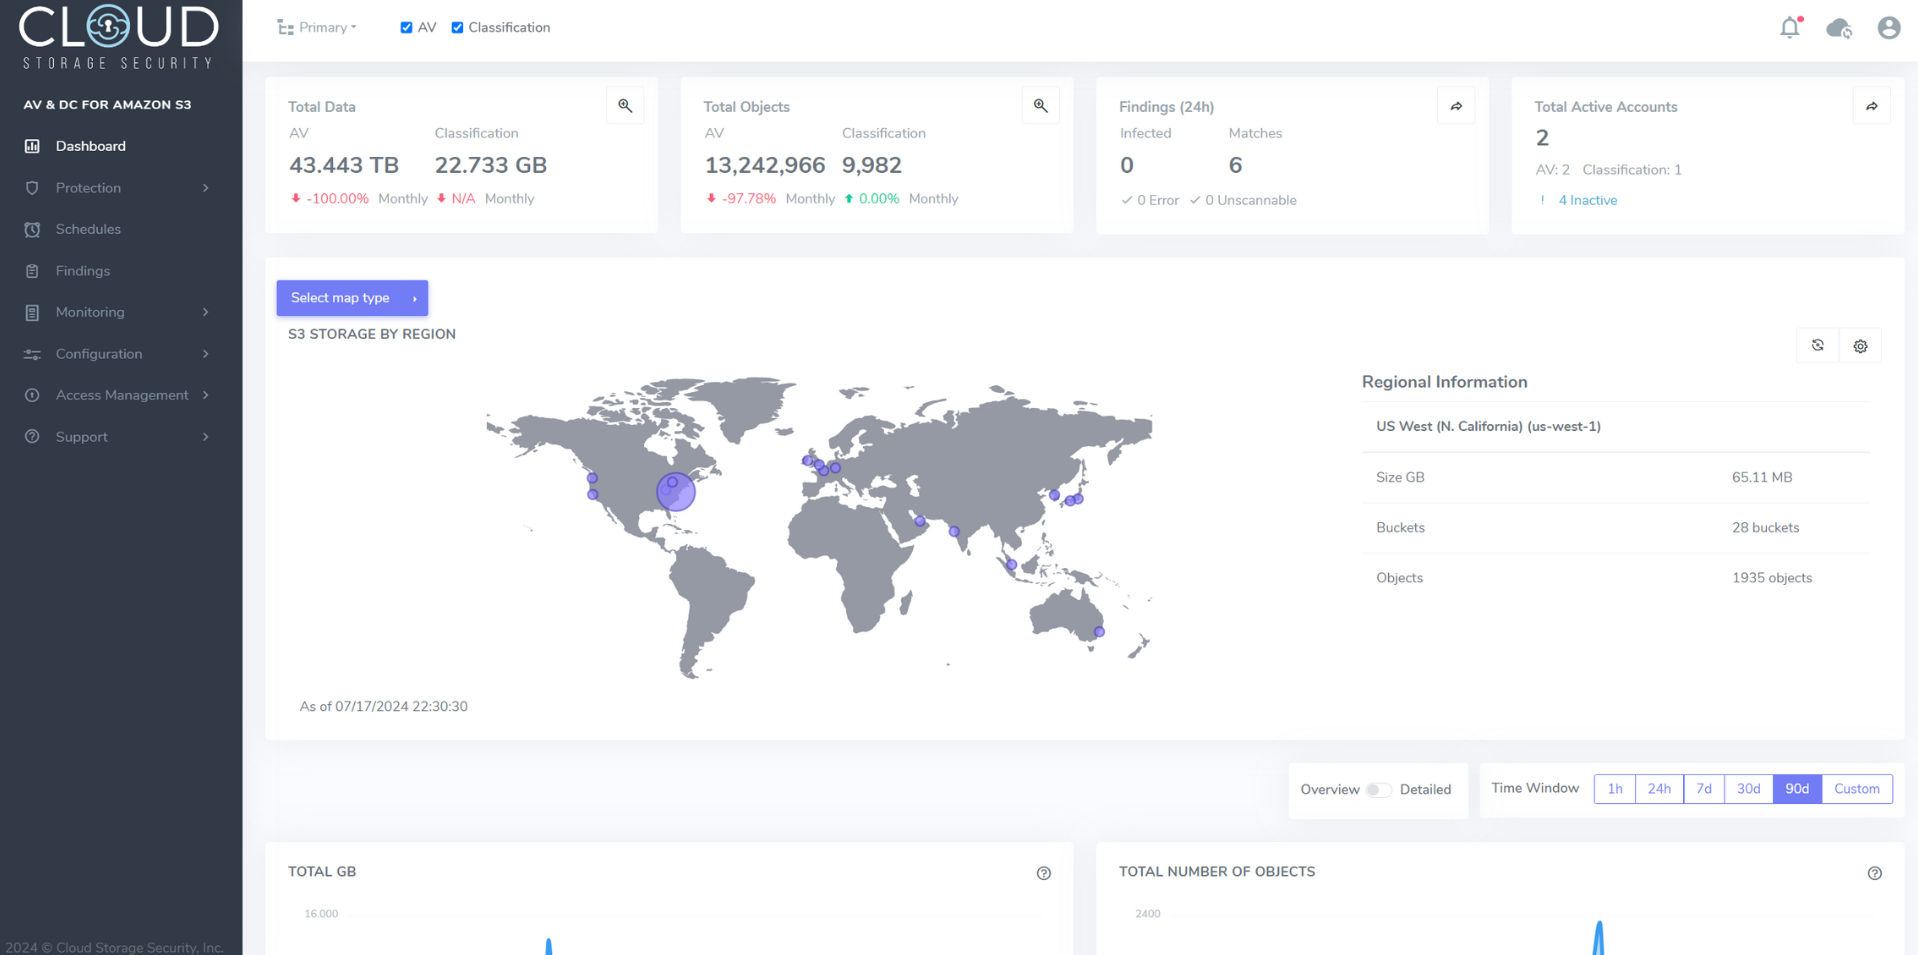Click the Dashboard sidebar icon

coord(32,146)
